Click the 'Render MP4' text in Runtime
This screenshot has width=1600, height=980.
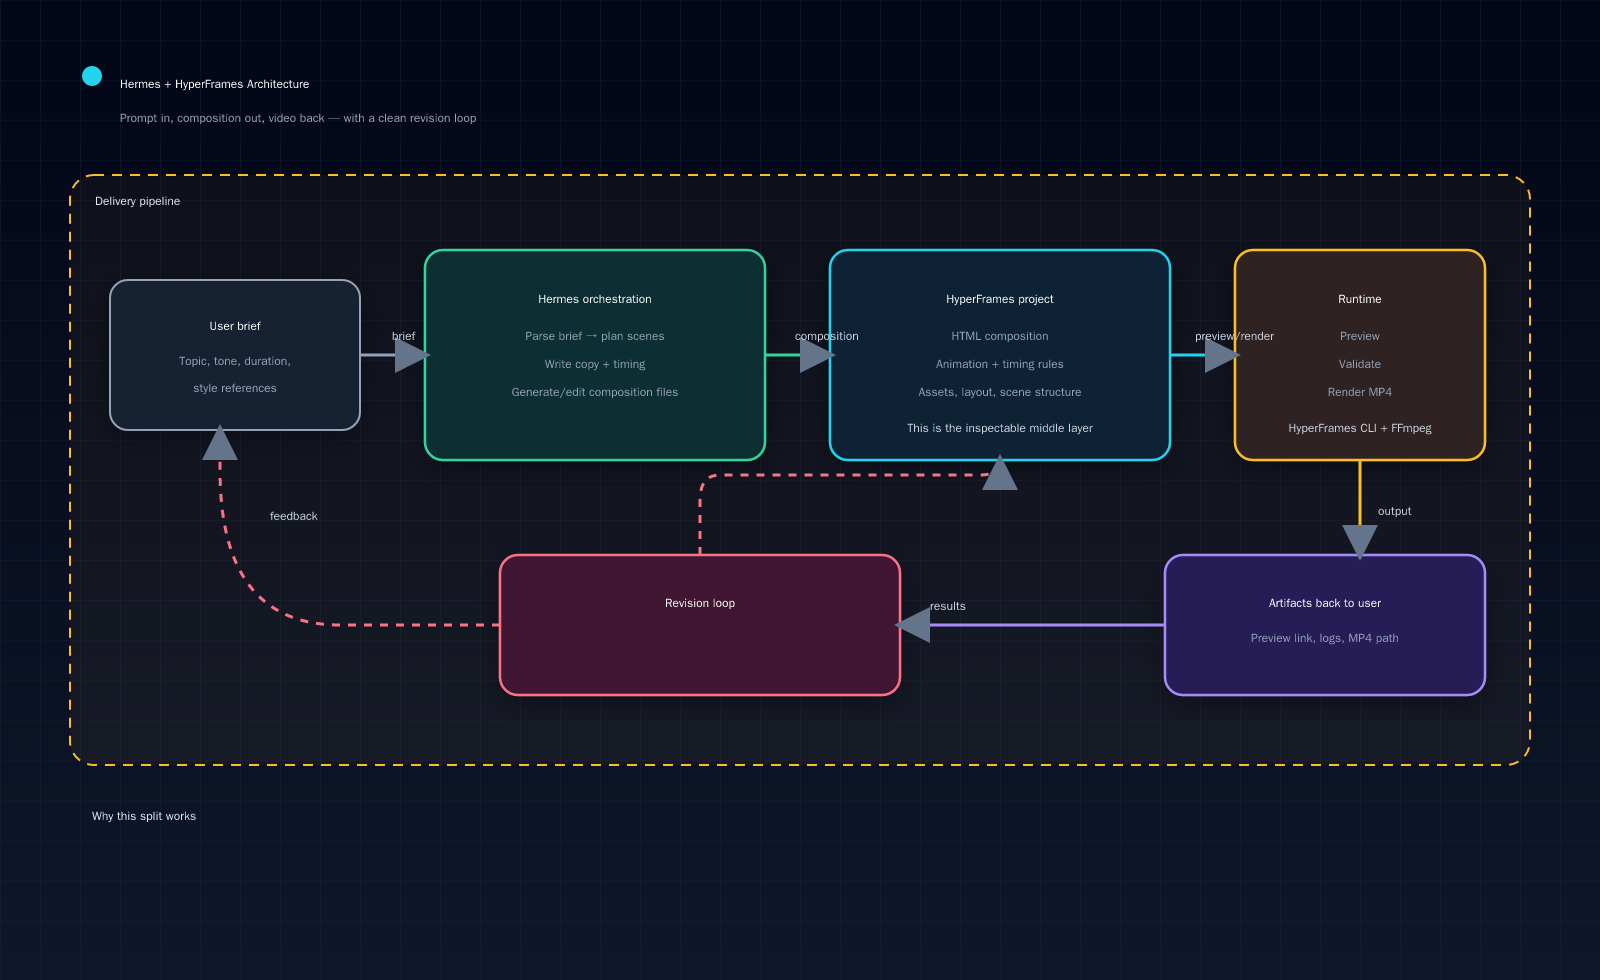tap(1359, 392)
